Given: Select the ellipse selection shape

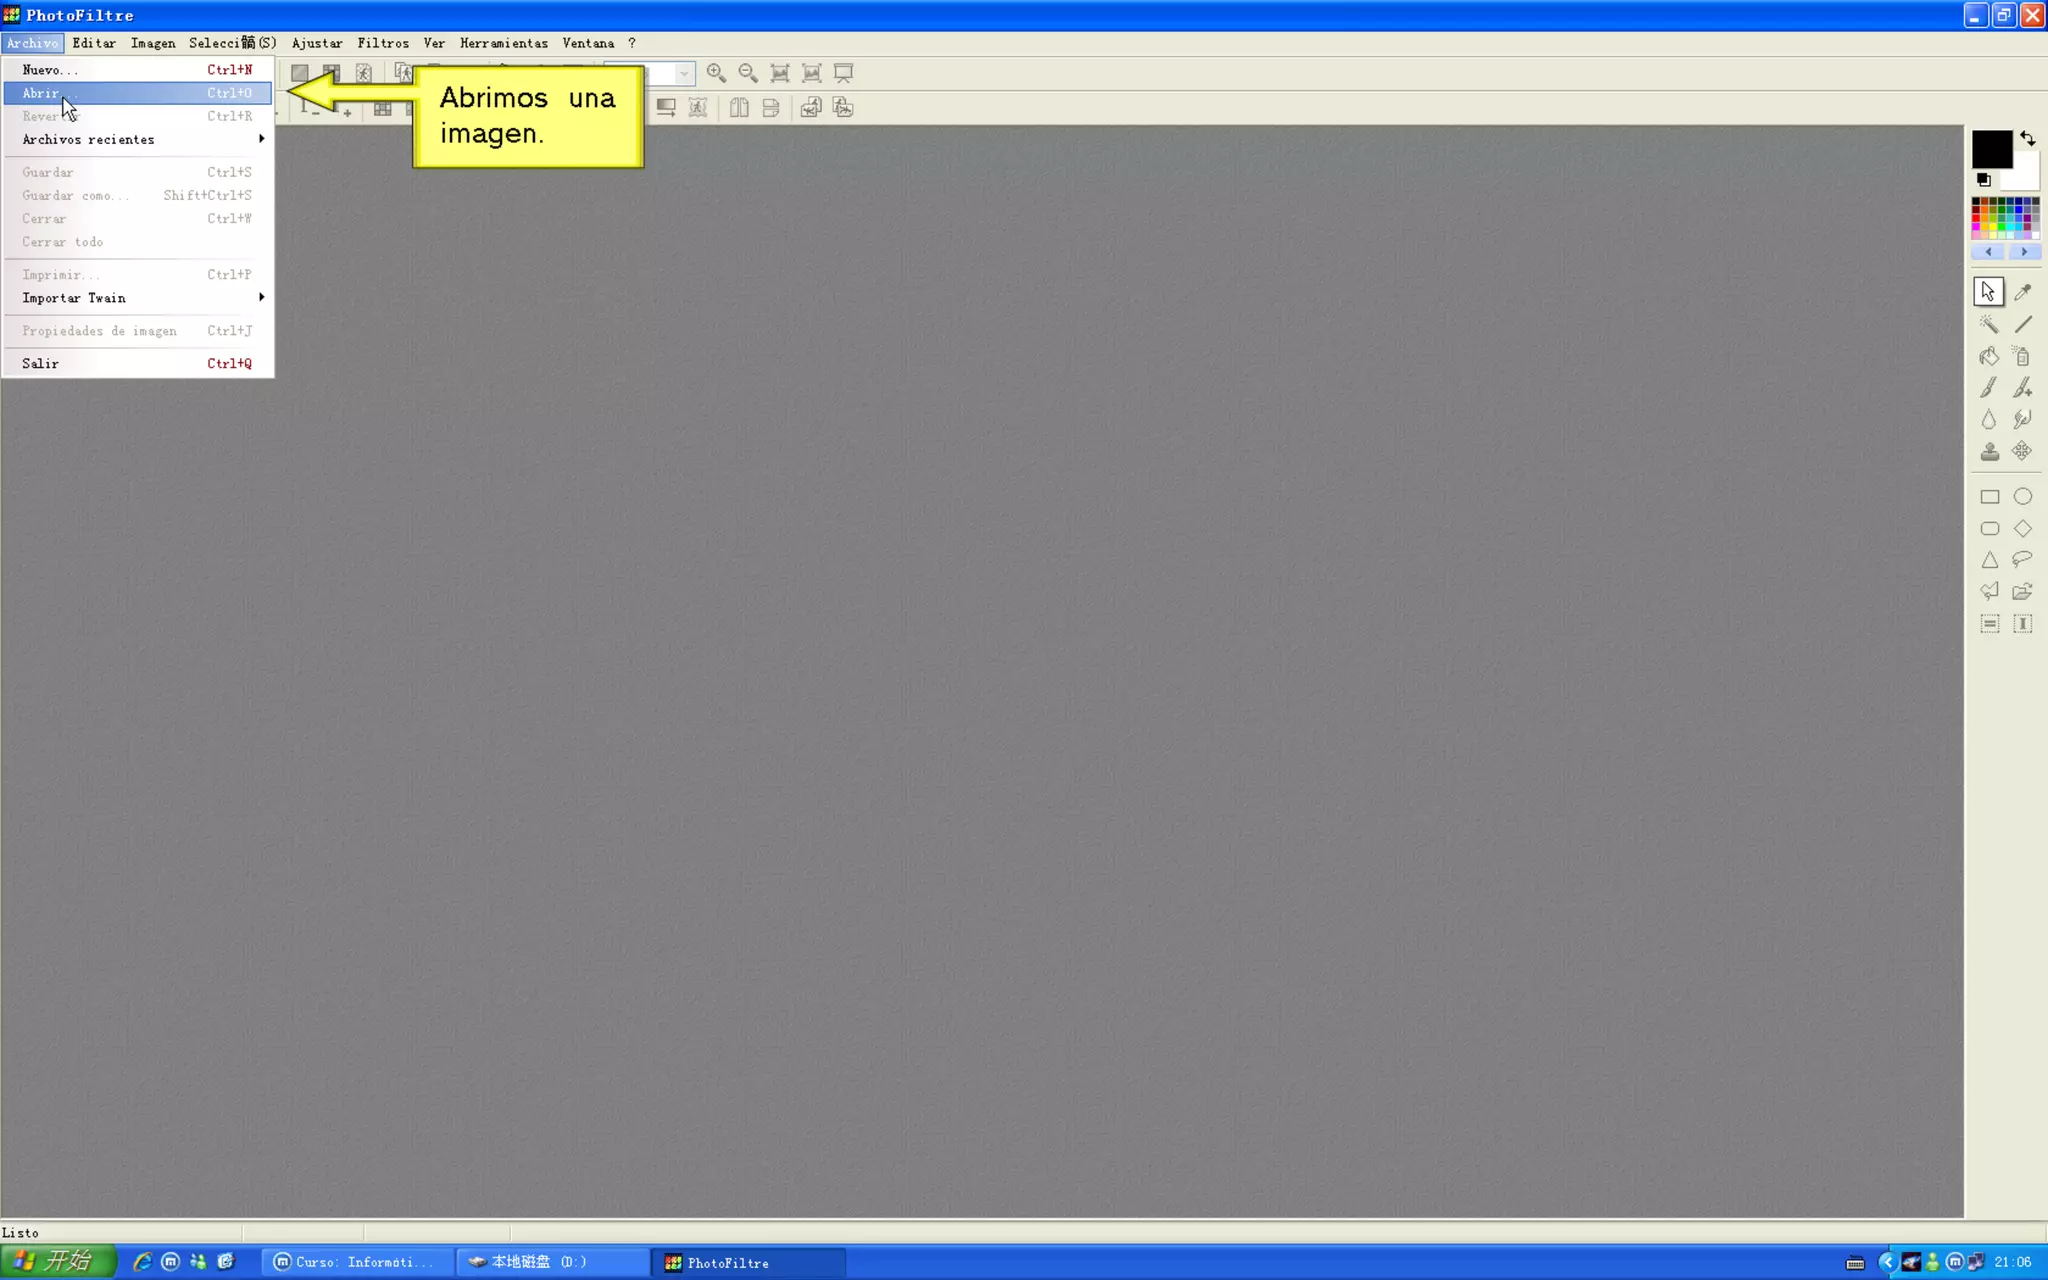Looking at the screenshot, I should pos(2022,497).
